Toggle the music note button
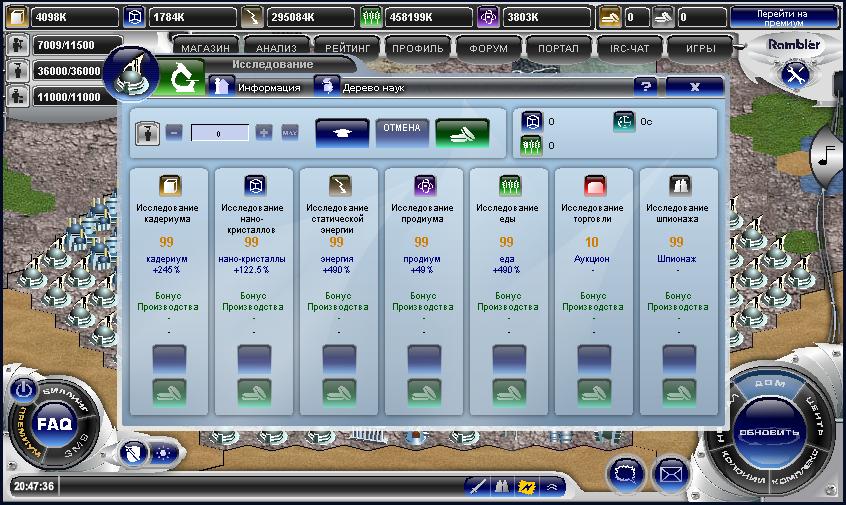This screenshot has height=505, width=846. pos(825,156)
